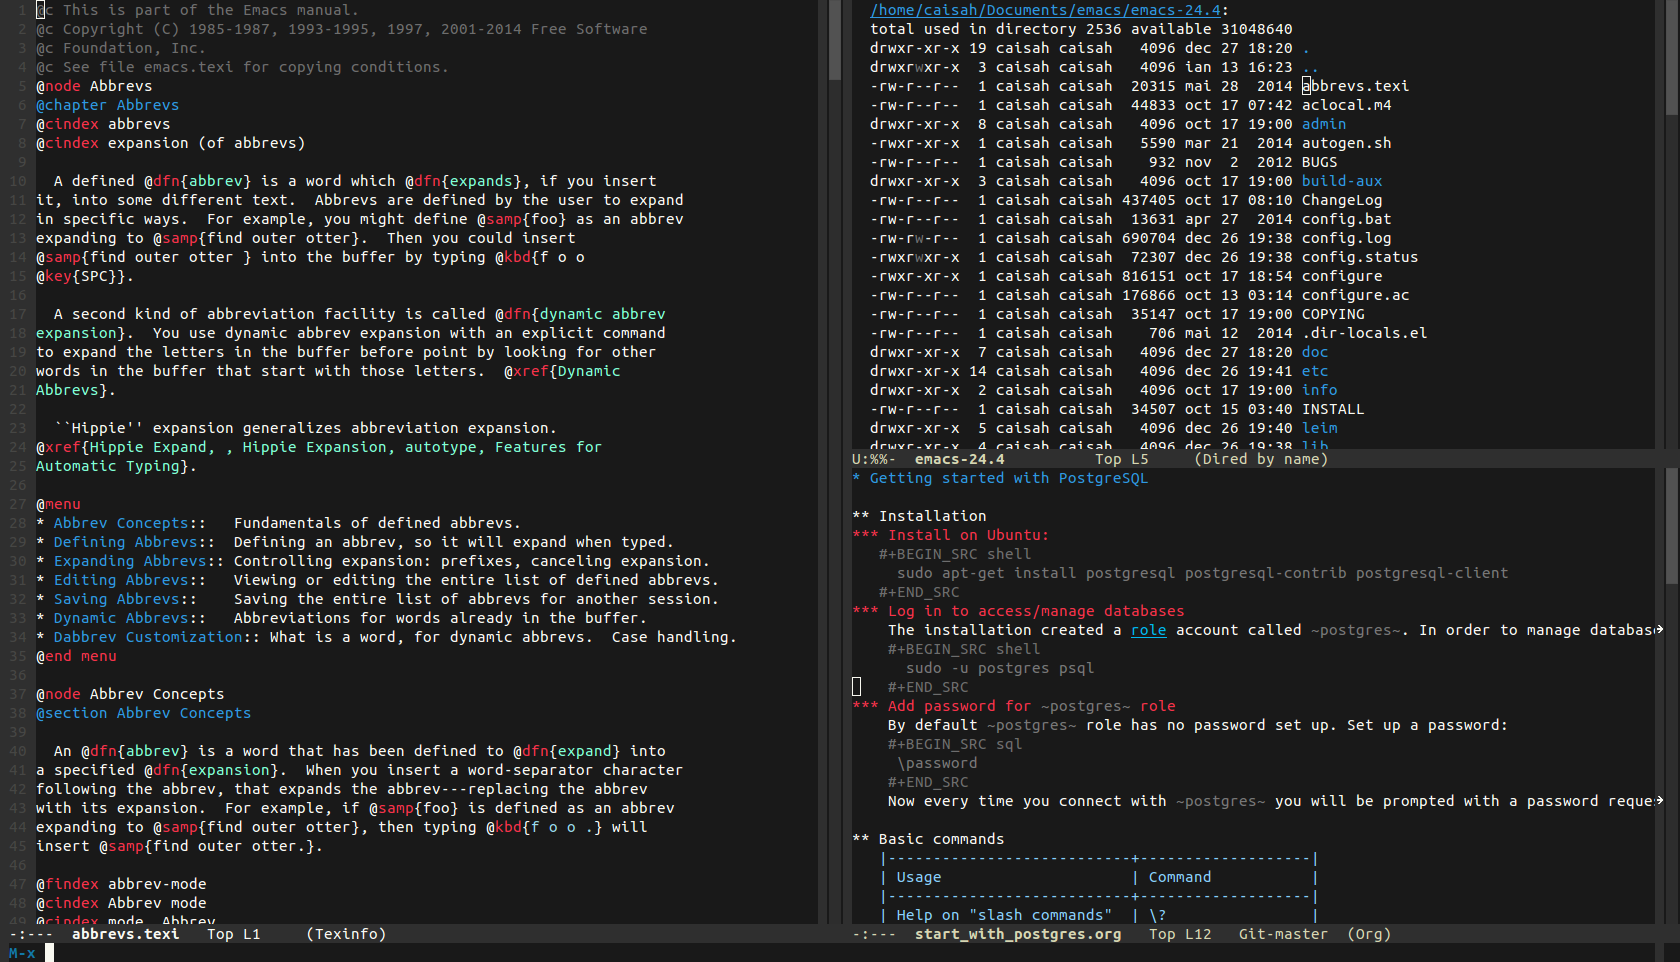Select the configure file in Dired
The image size is (1680, 962).
1341,276
